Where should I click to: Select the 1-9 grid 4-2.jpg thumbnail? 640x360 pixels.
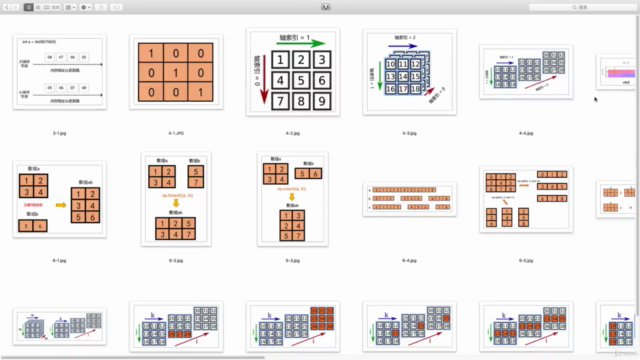point(293,72)
